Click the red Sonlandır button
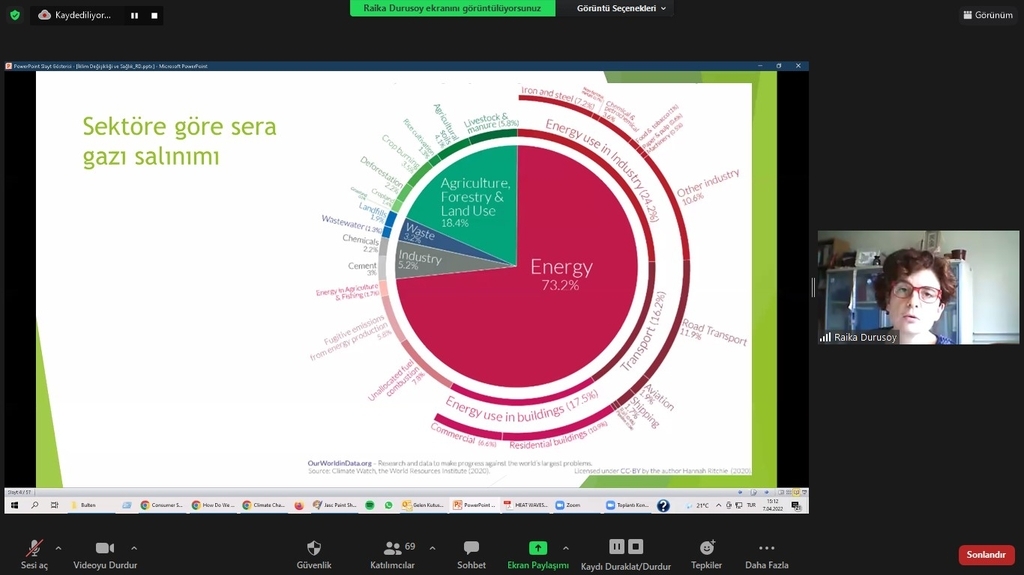 point(986,554)
